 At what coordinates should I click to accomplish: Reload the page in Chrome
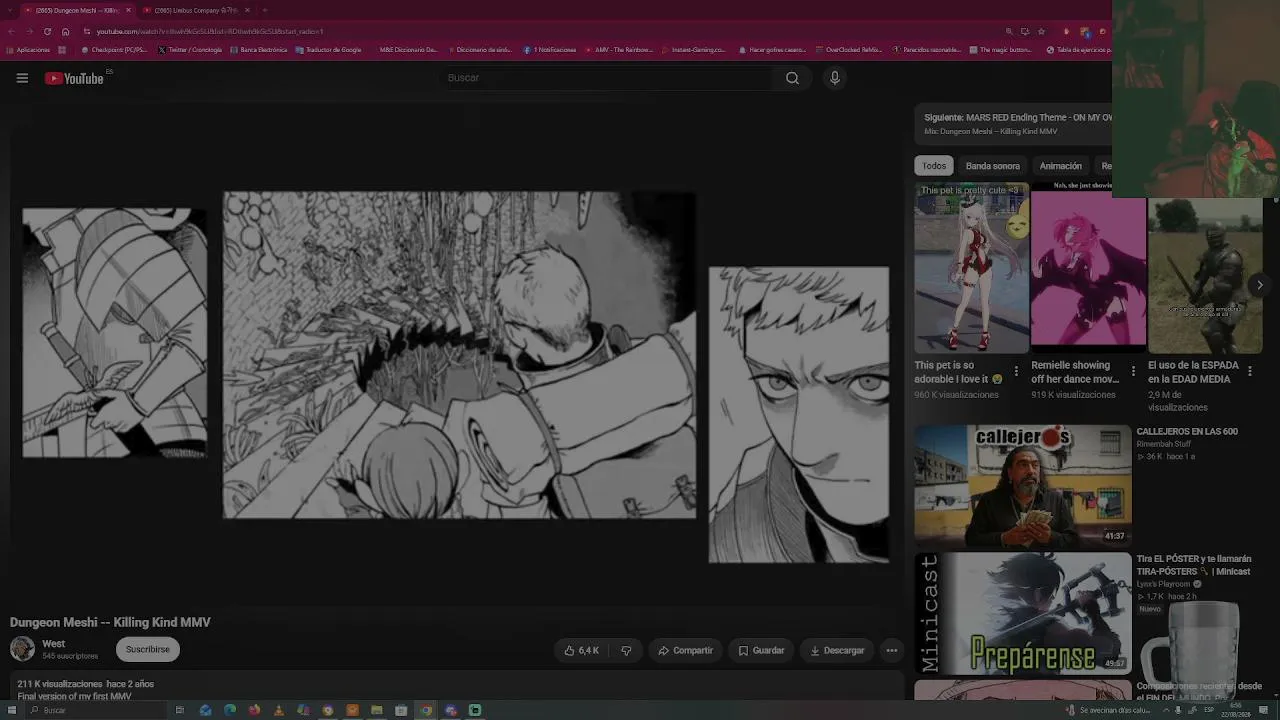click(47, 31)
